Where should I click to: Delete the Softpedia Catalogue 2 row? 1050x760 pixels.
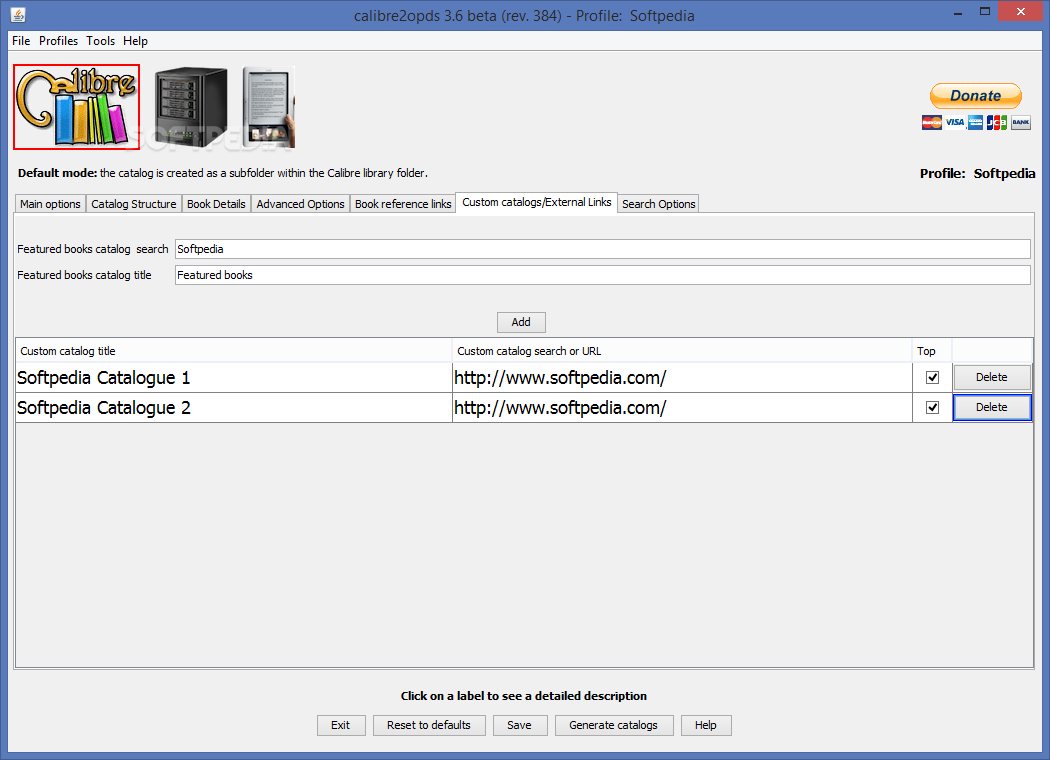click(992, 407)
